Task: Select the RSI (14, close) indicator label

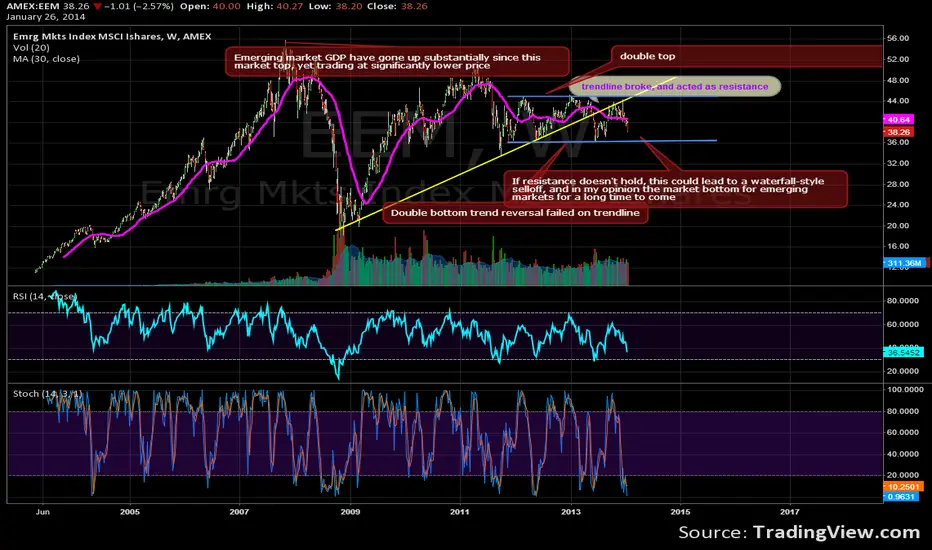Action: pyautogui.click(x=44, y=296)
